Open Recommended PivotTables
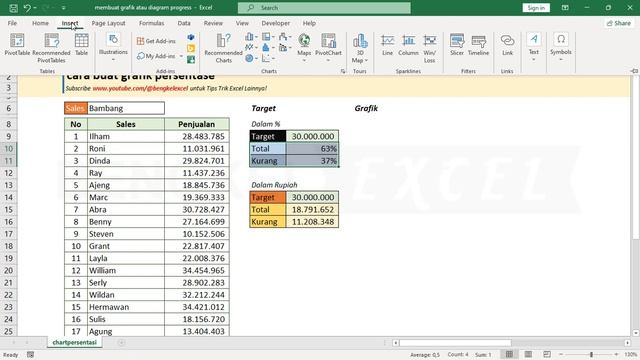 tap(51, 48)
